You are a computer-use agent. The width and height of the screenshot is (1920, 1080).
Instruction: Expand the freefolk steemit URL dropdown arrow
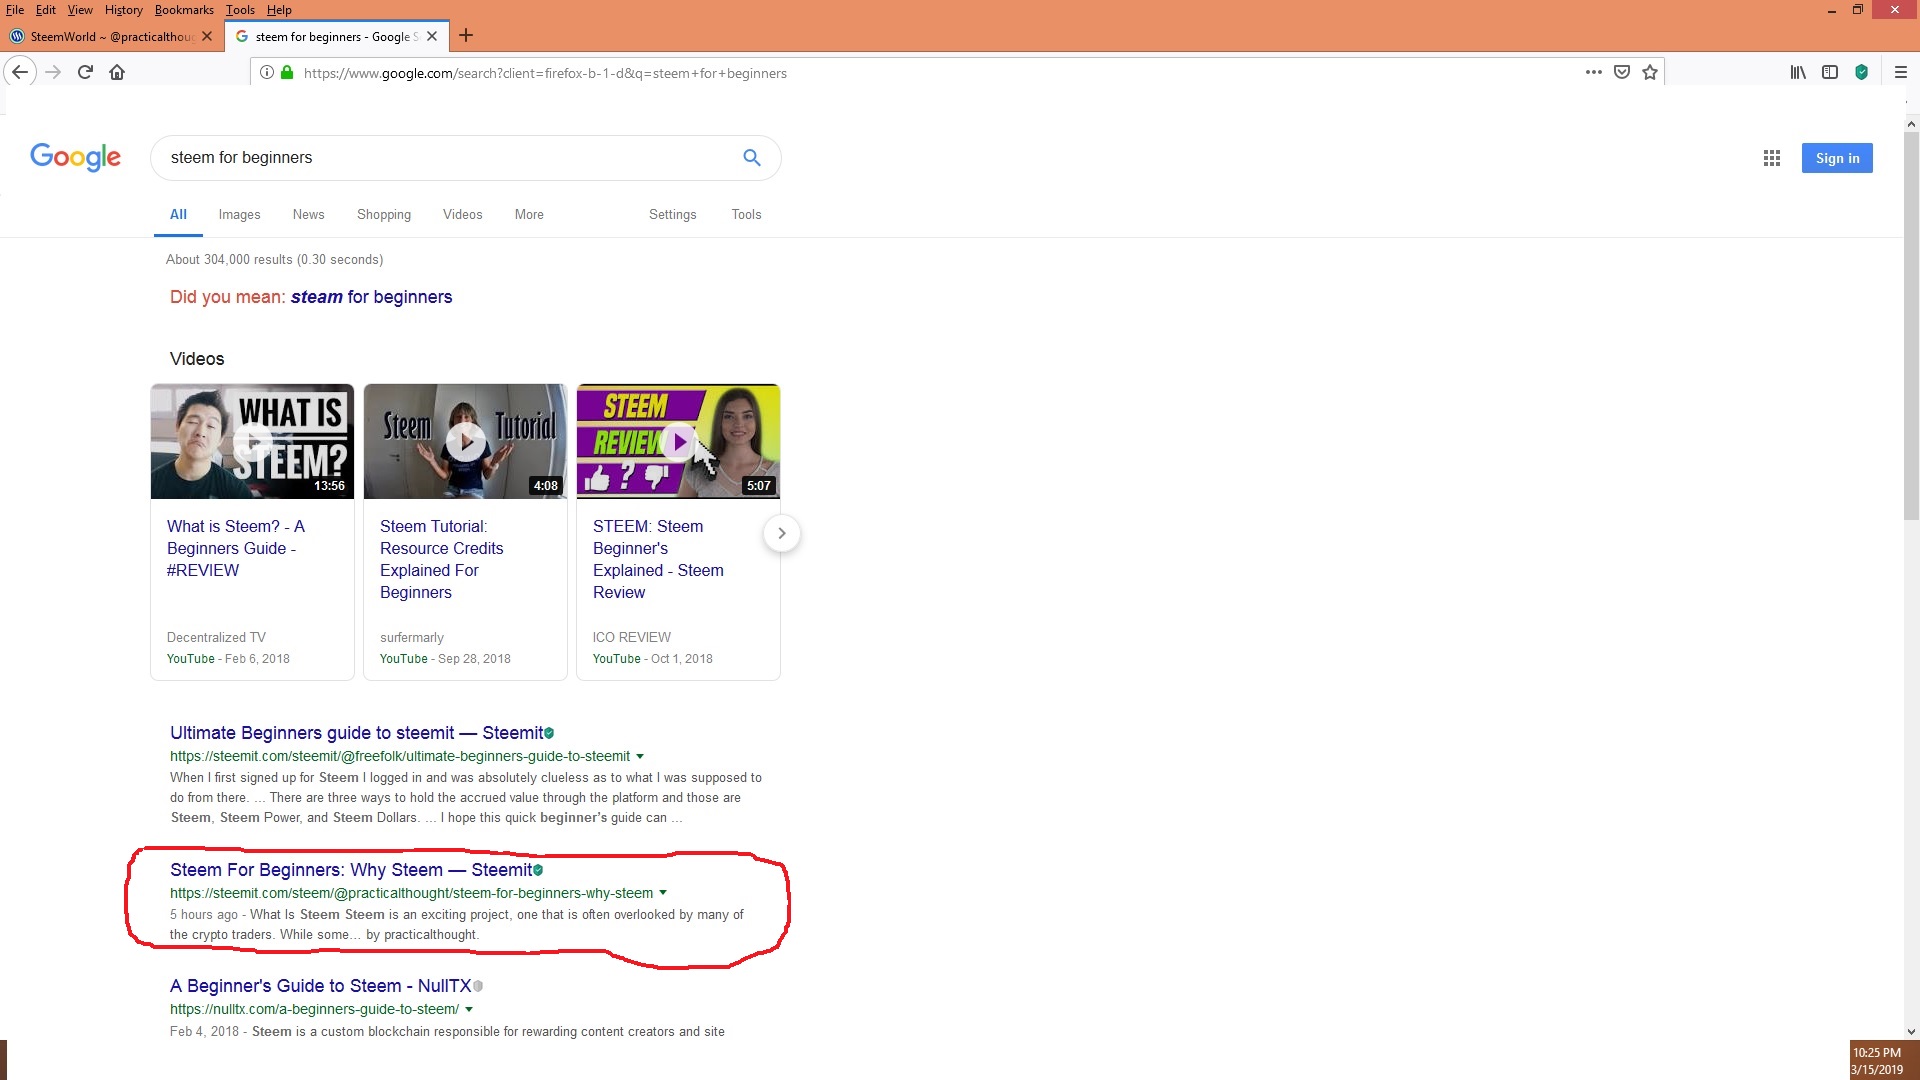640,756
